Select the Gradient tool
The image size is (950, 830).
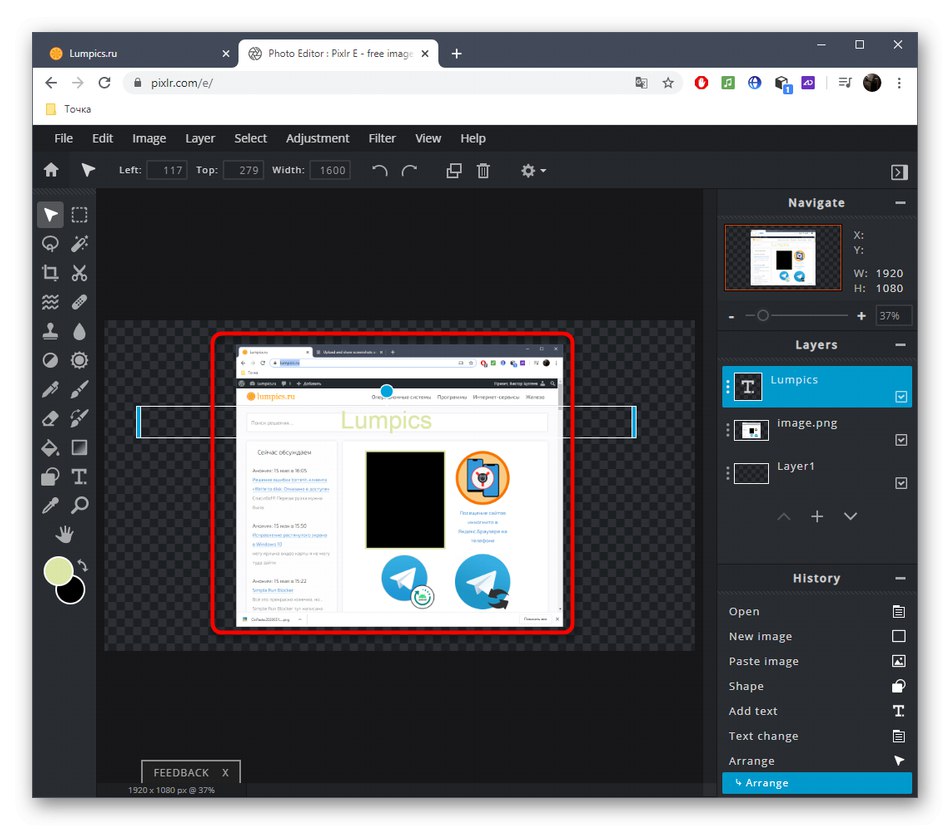(x=79, y=447)
